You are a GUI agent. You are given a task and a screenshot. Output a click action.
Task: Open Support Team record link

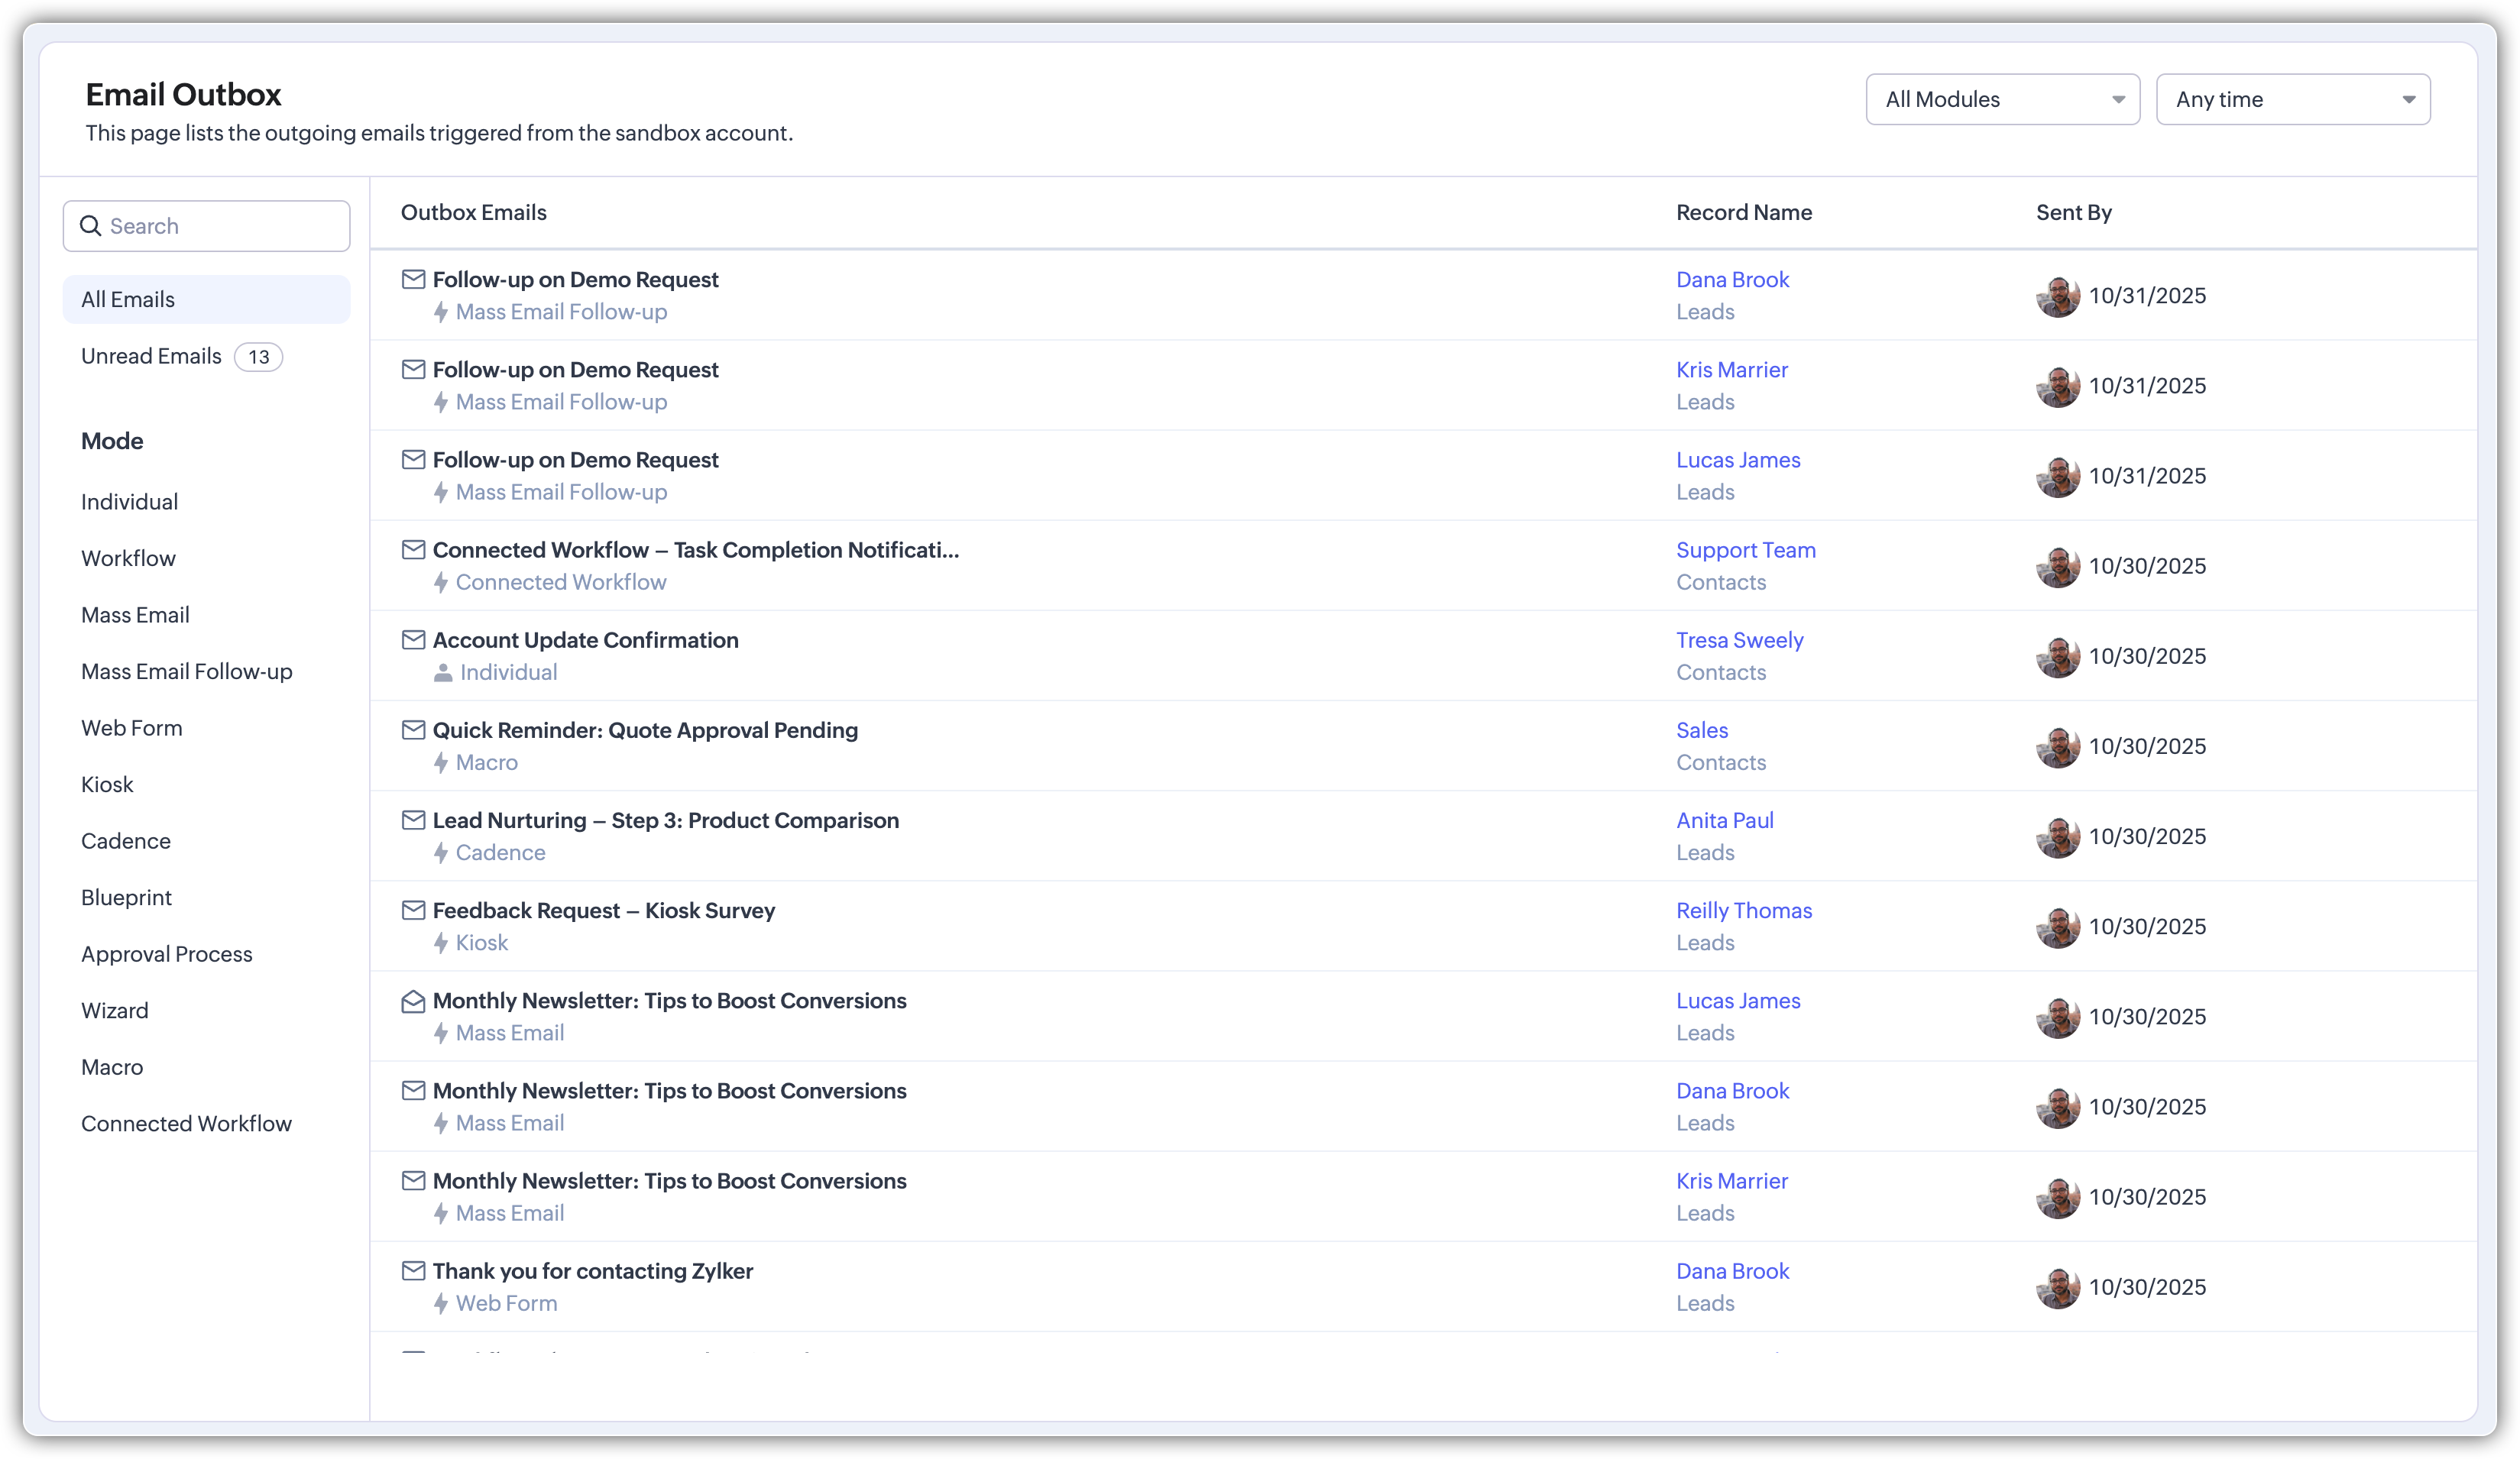(x=1745, y=550)
